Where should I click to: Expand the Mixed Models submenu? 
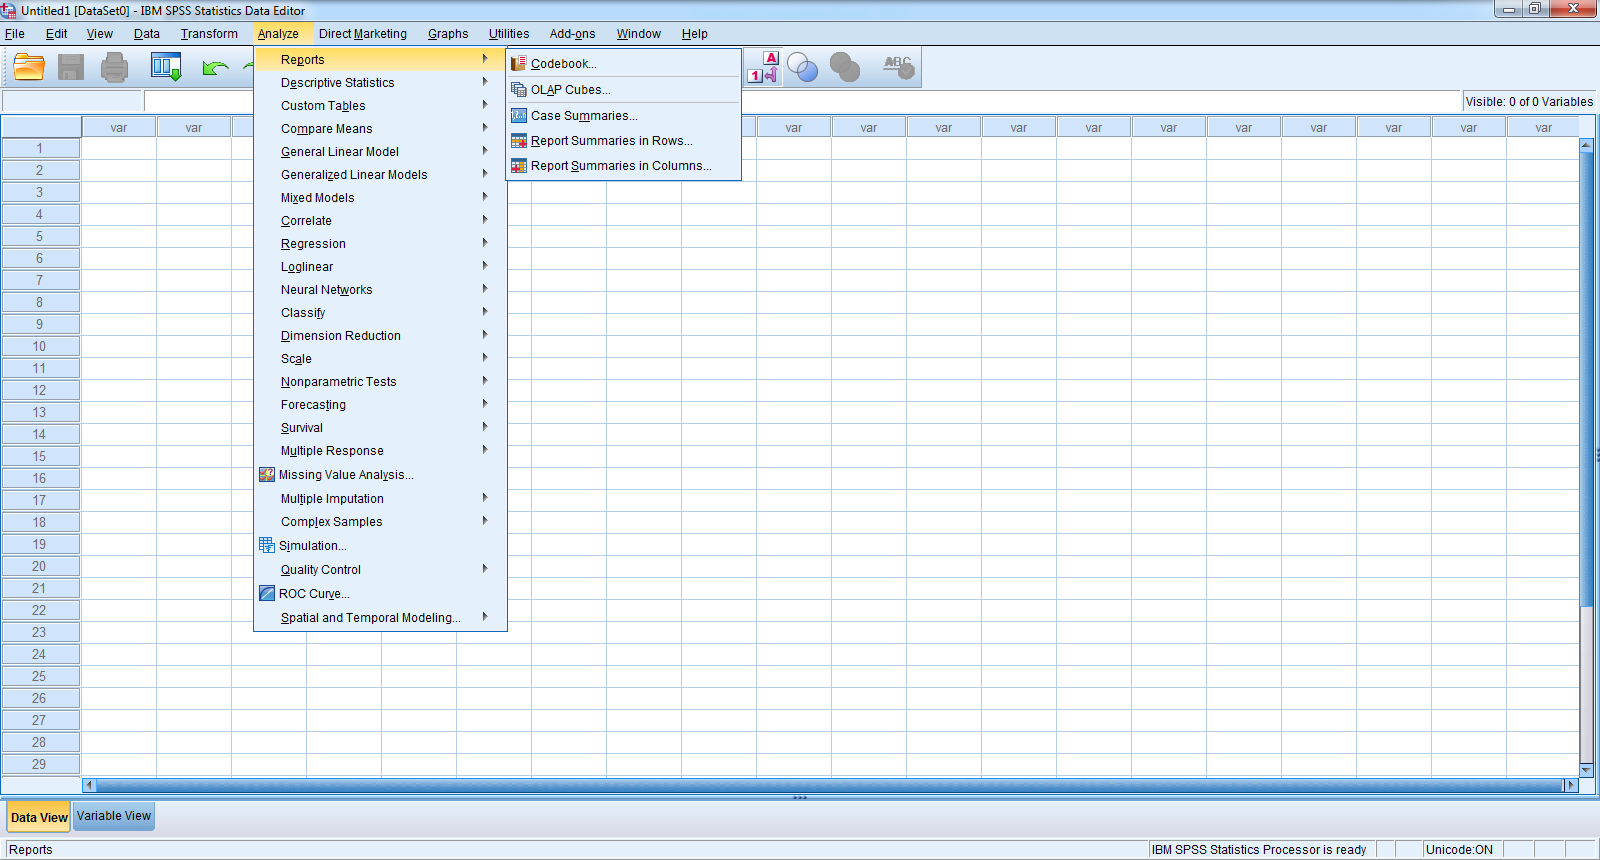coord(380,198)
